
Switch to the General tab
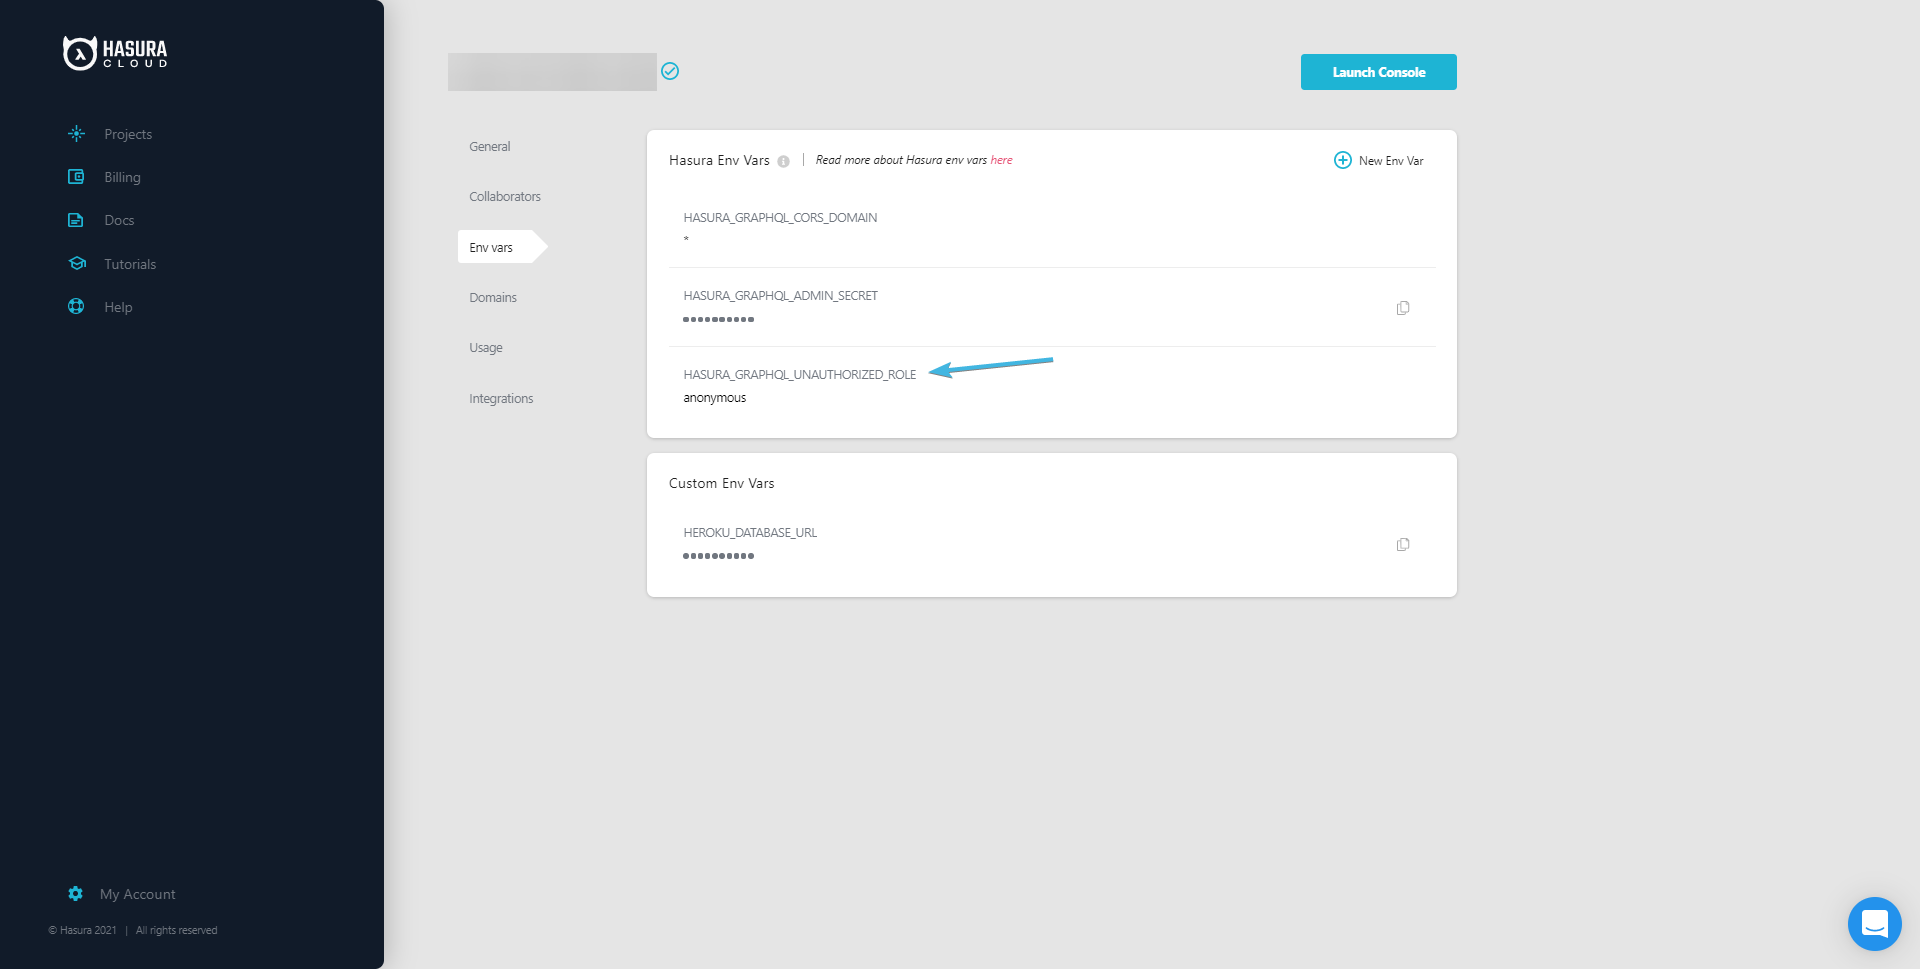point(490,146)
